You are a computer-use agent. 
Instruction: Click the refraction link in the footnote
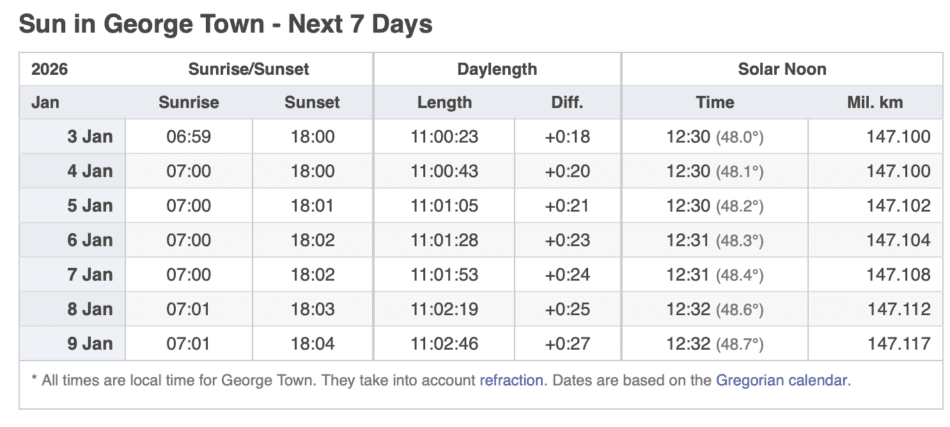[x=511, y=380]
